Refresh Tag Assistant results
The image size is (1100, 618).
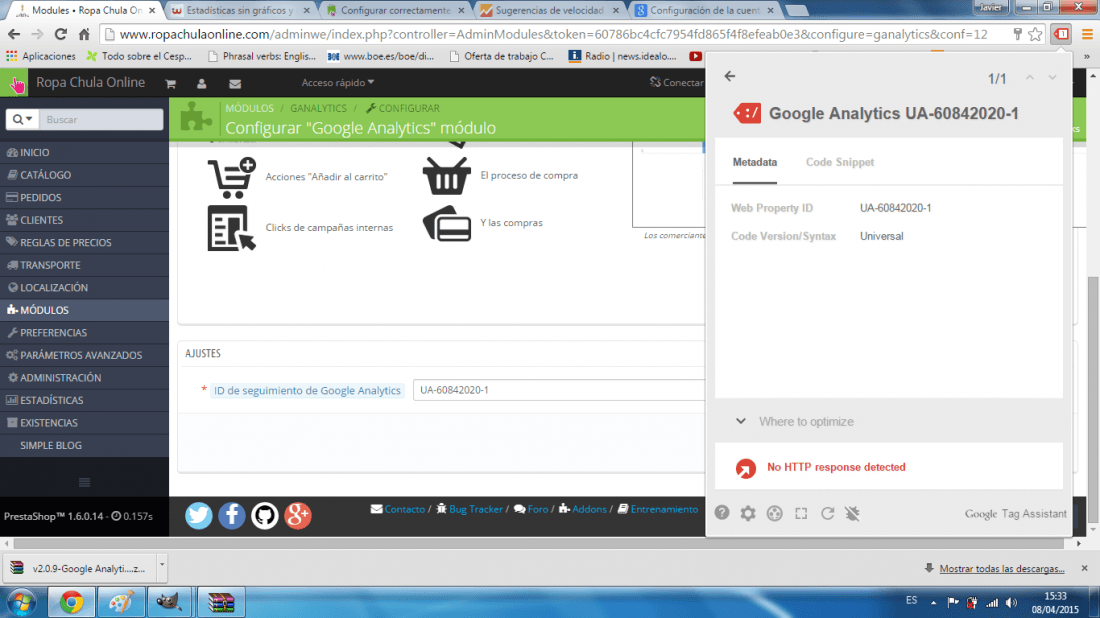828,513
